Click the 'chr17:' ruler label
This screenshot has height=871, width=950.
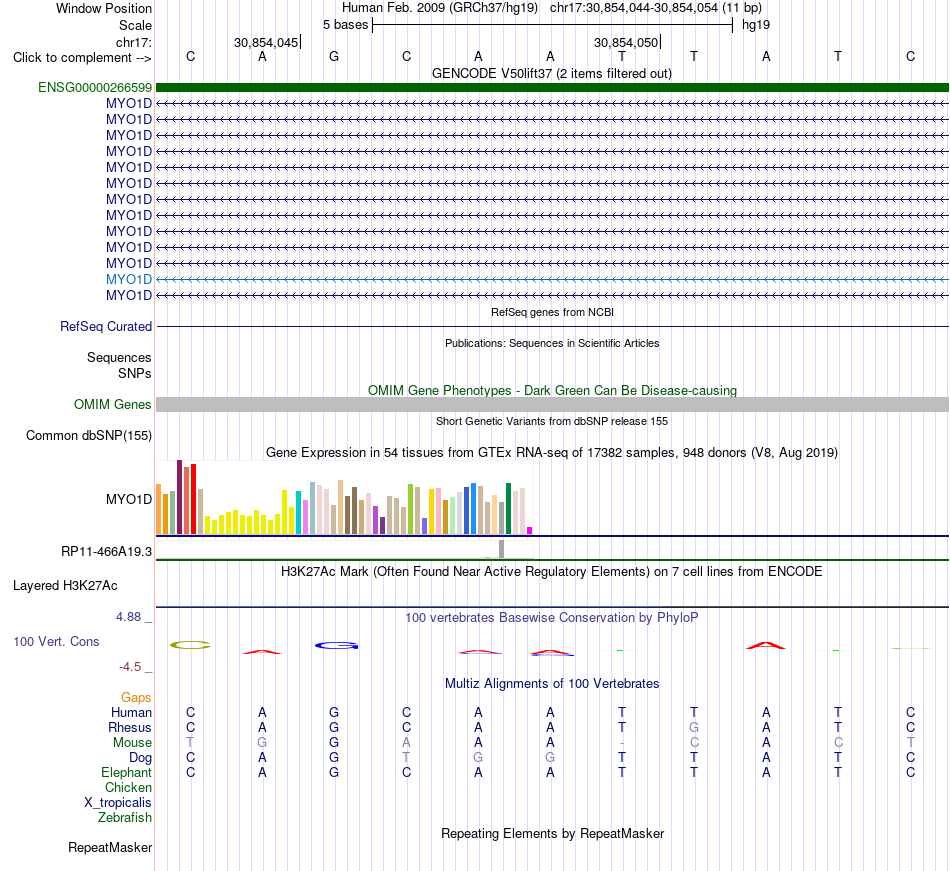point(133,42)
